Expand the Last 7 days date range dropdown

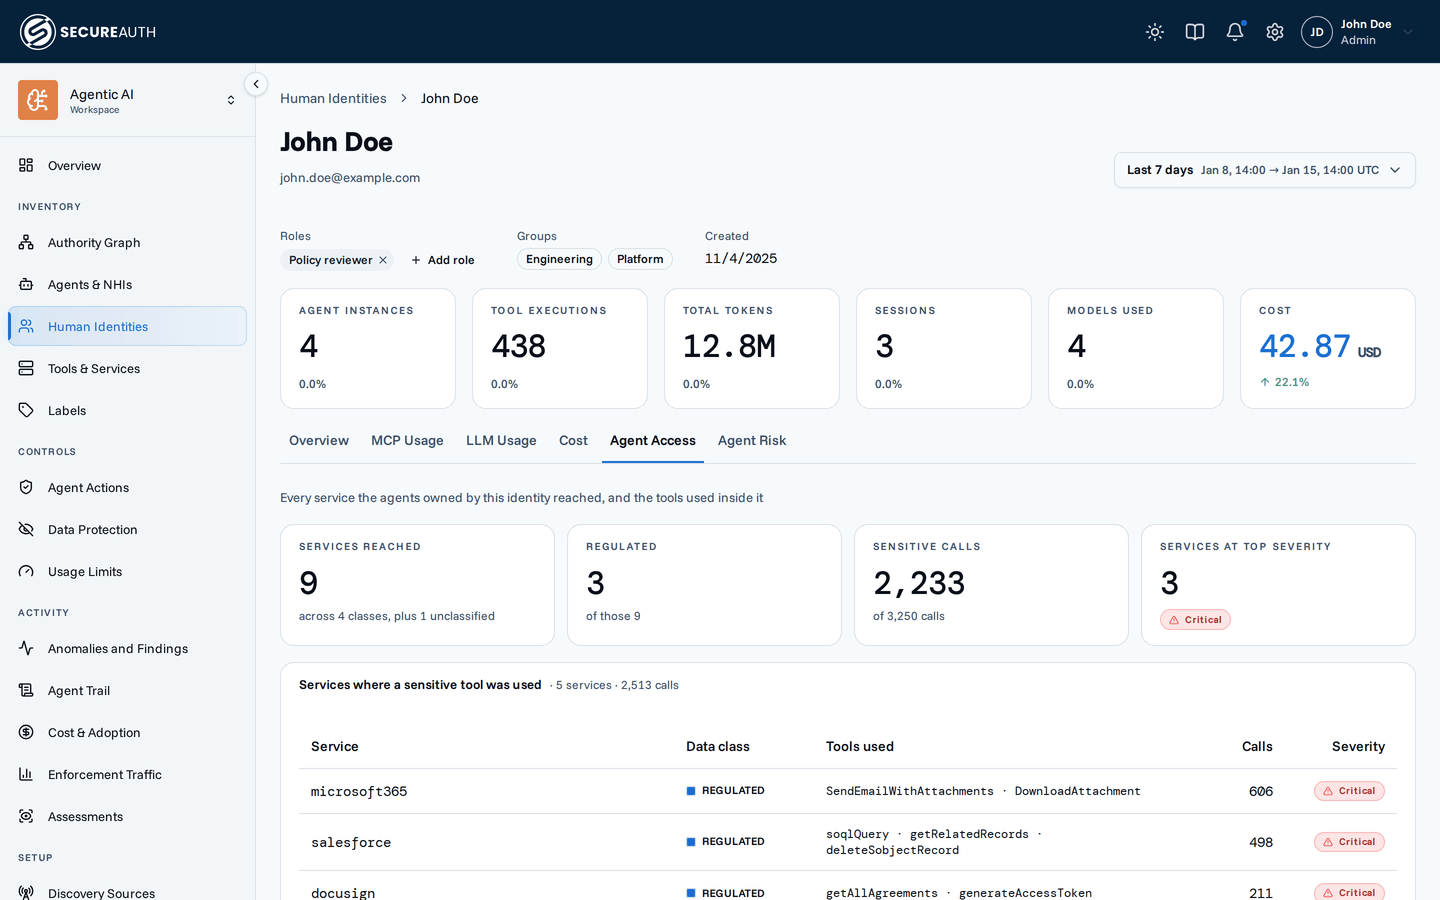point(1265,170)
